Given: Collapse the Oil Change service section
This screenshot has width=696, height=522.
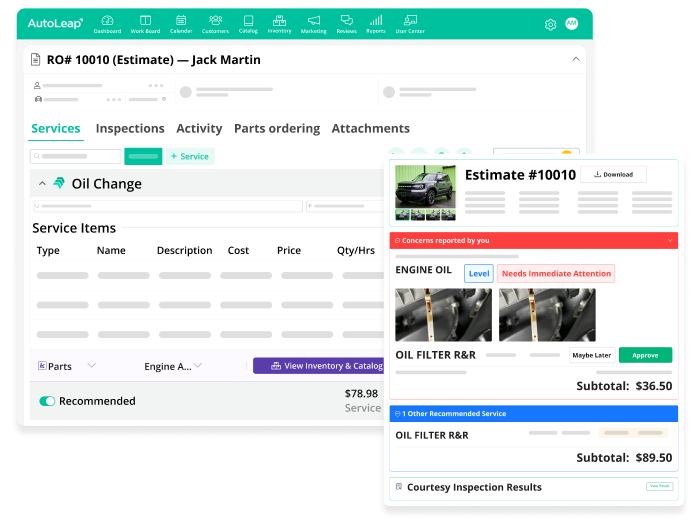Looking at the screenshot, I should coord(42,183).
